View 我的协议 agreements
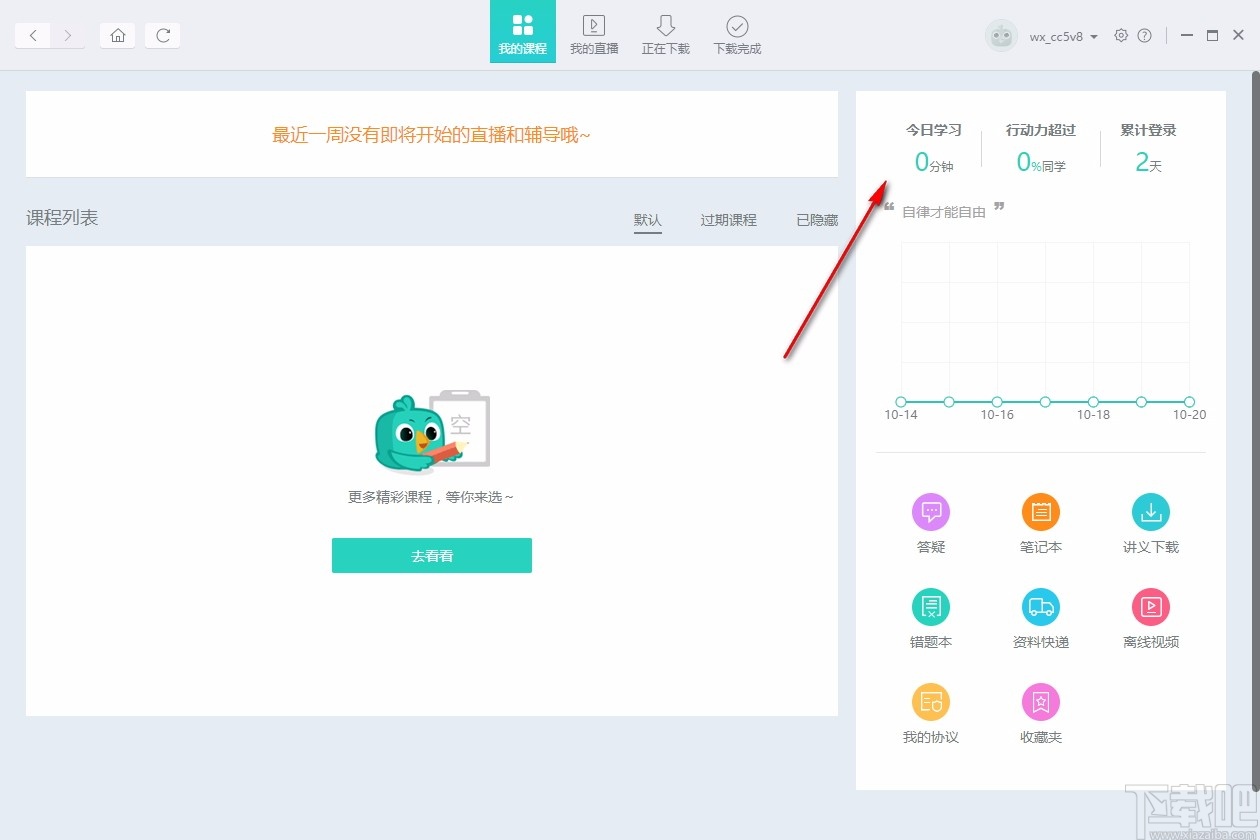This screenshot has height=840, width=1260. (x=930, y=710)
